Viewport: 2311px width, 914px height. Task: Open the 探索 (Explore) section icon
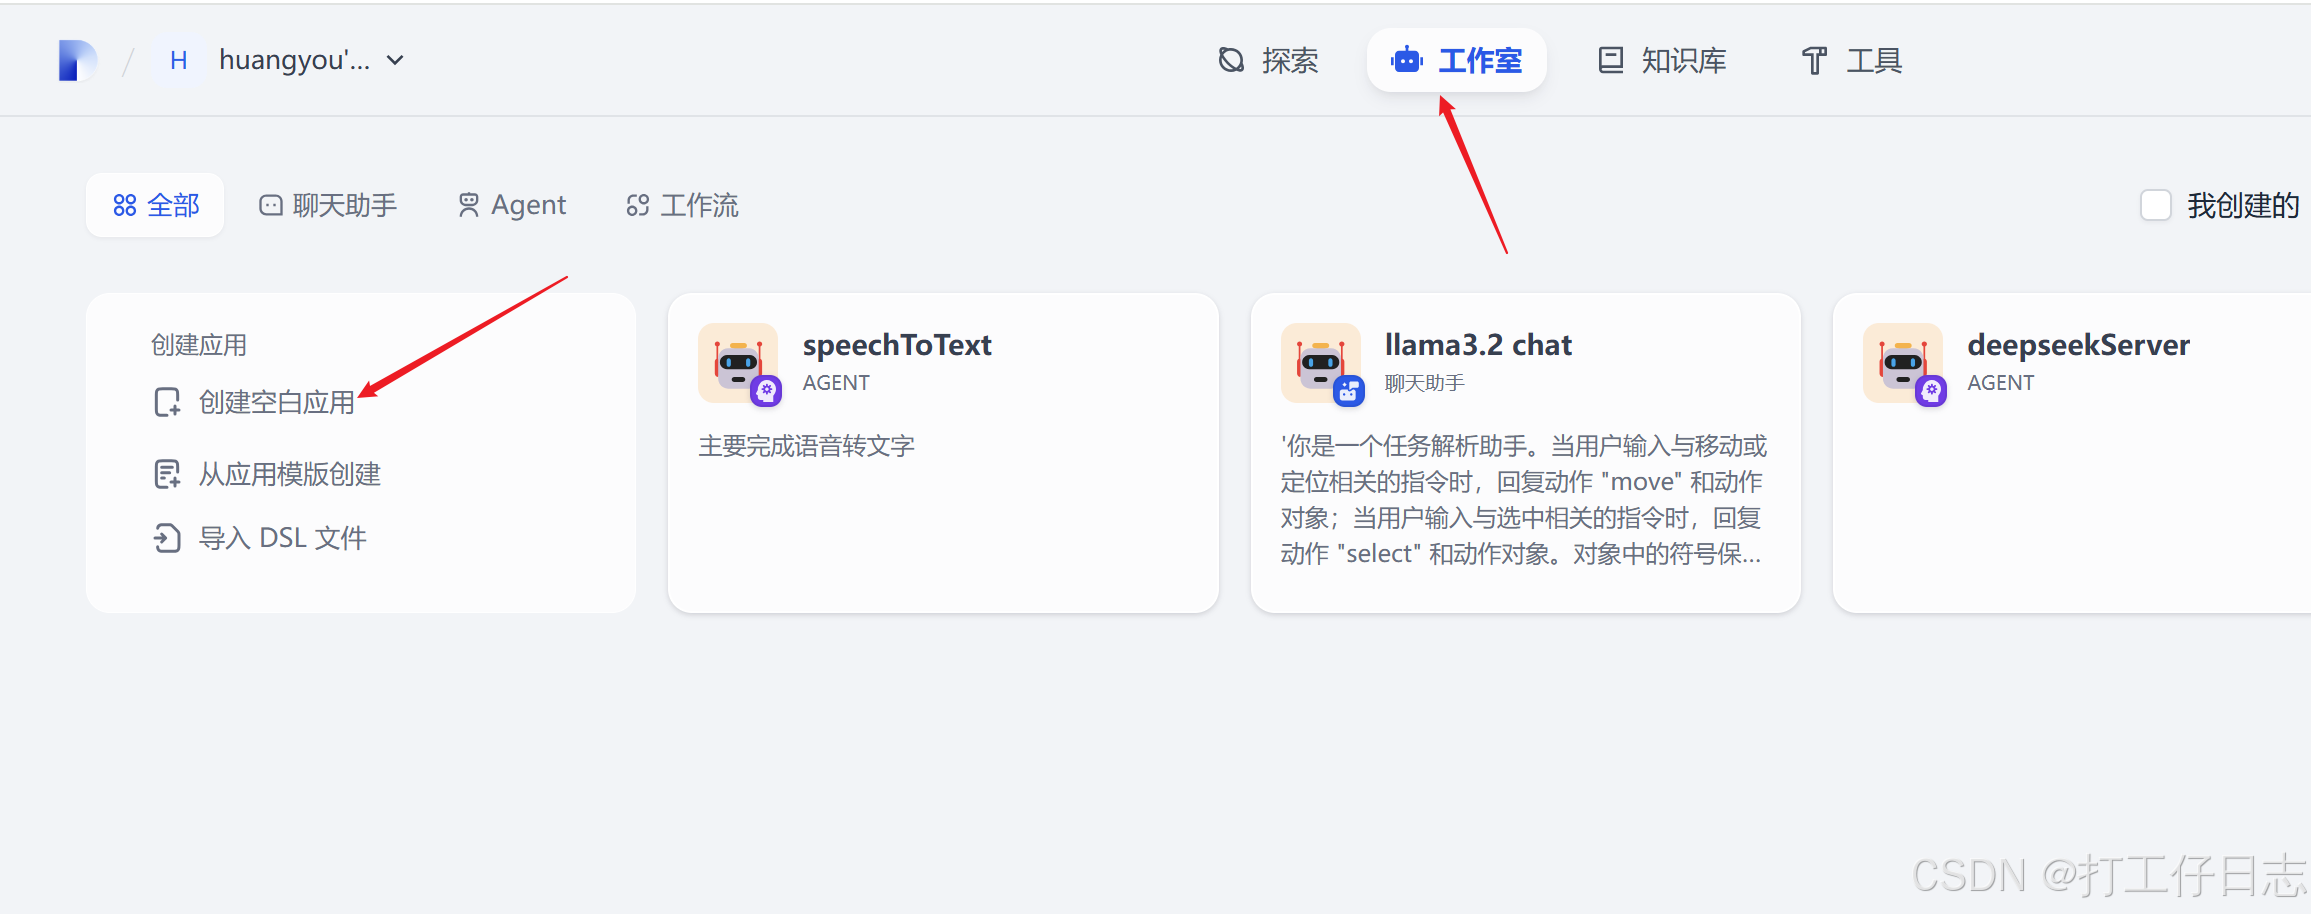click(1232, 60)
